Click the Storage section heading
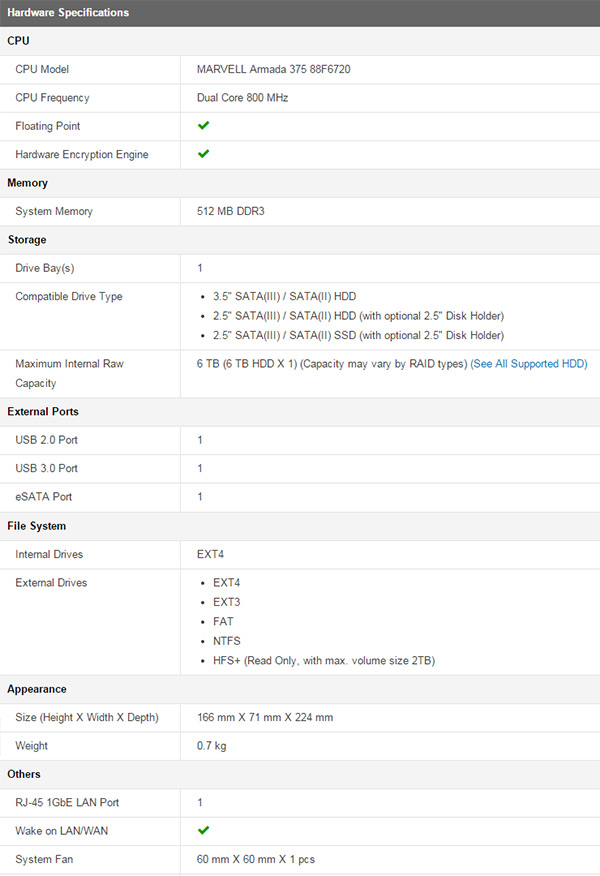The image size is (600, 876). tap(29, 240)
